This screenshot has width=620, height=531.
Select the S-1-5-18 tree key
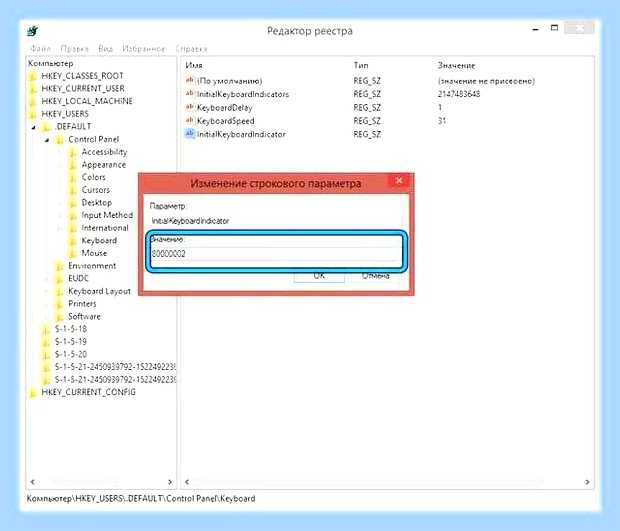coord(71,329)
